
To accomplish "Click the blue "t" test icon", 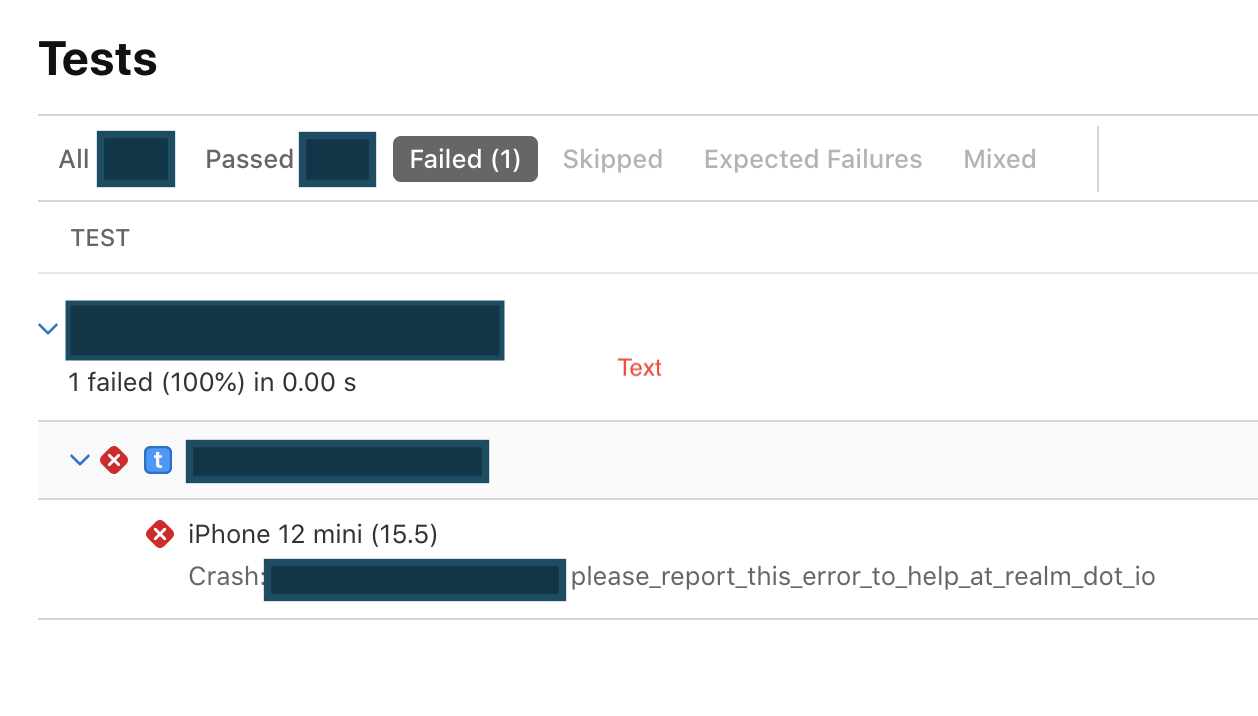I will [x=158, y=460].
